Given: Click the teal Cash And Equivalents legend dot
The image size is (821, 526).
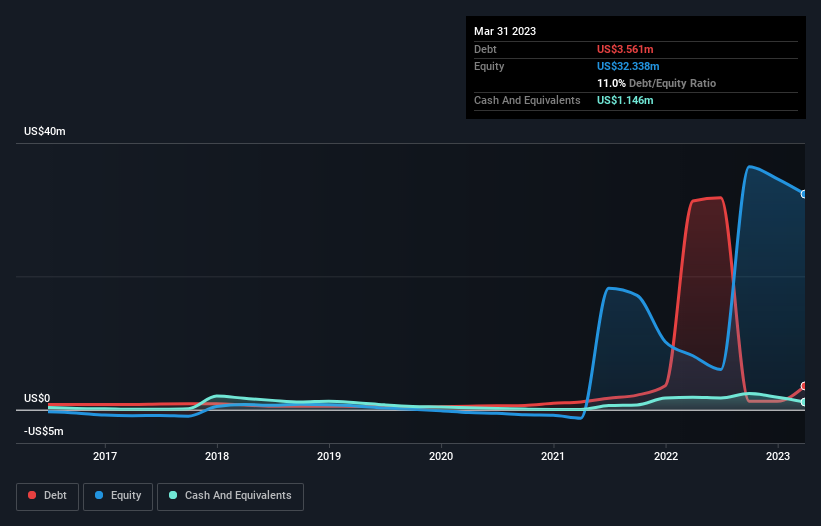Looking at the screenshot, I should pos(173,495).
